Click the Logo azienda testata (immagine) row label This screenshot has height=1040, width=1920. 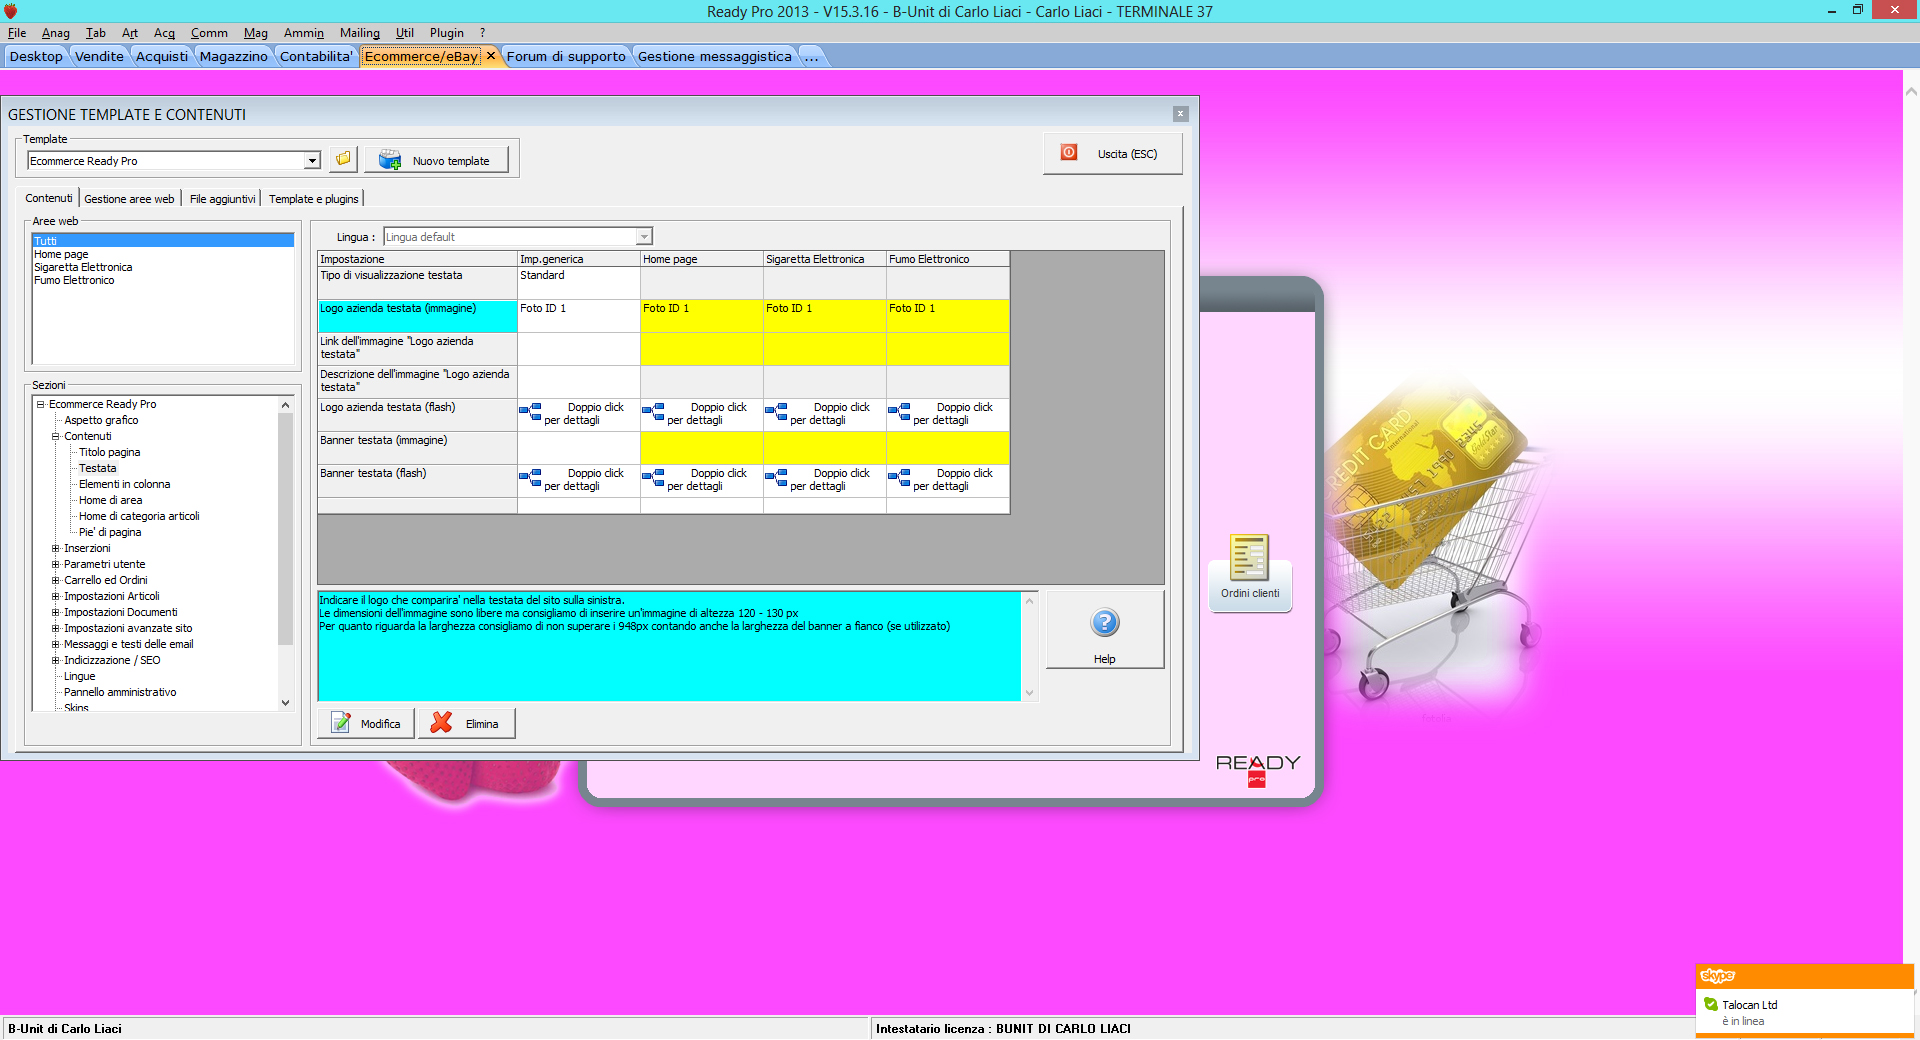coord(417,315)
